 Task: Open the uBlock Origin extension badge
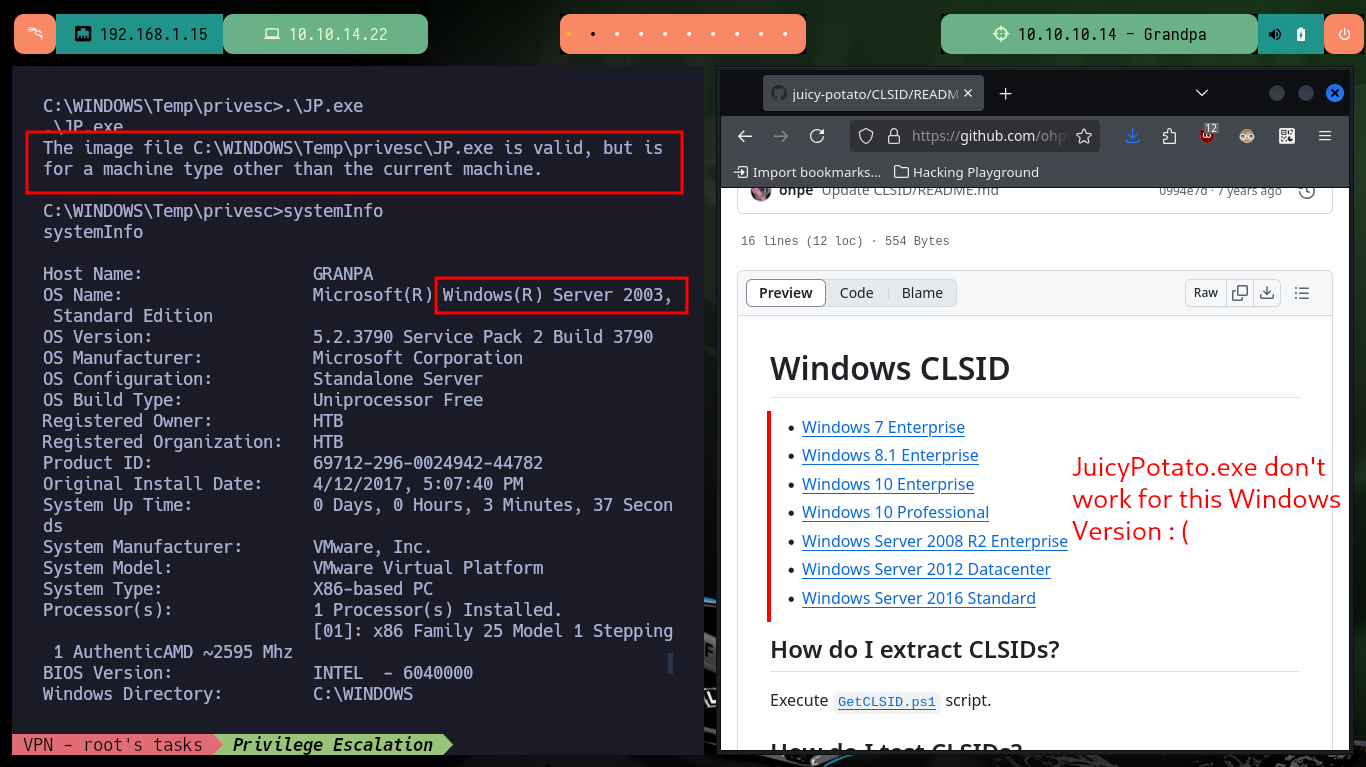tap(1208, 135)
